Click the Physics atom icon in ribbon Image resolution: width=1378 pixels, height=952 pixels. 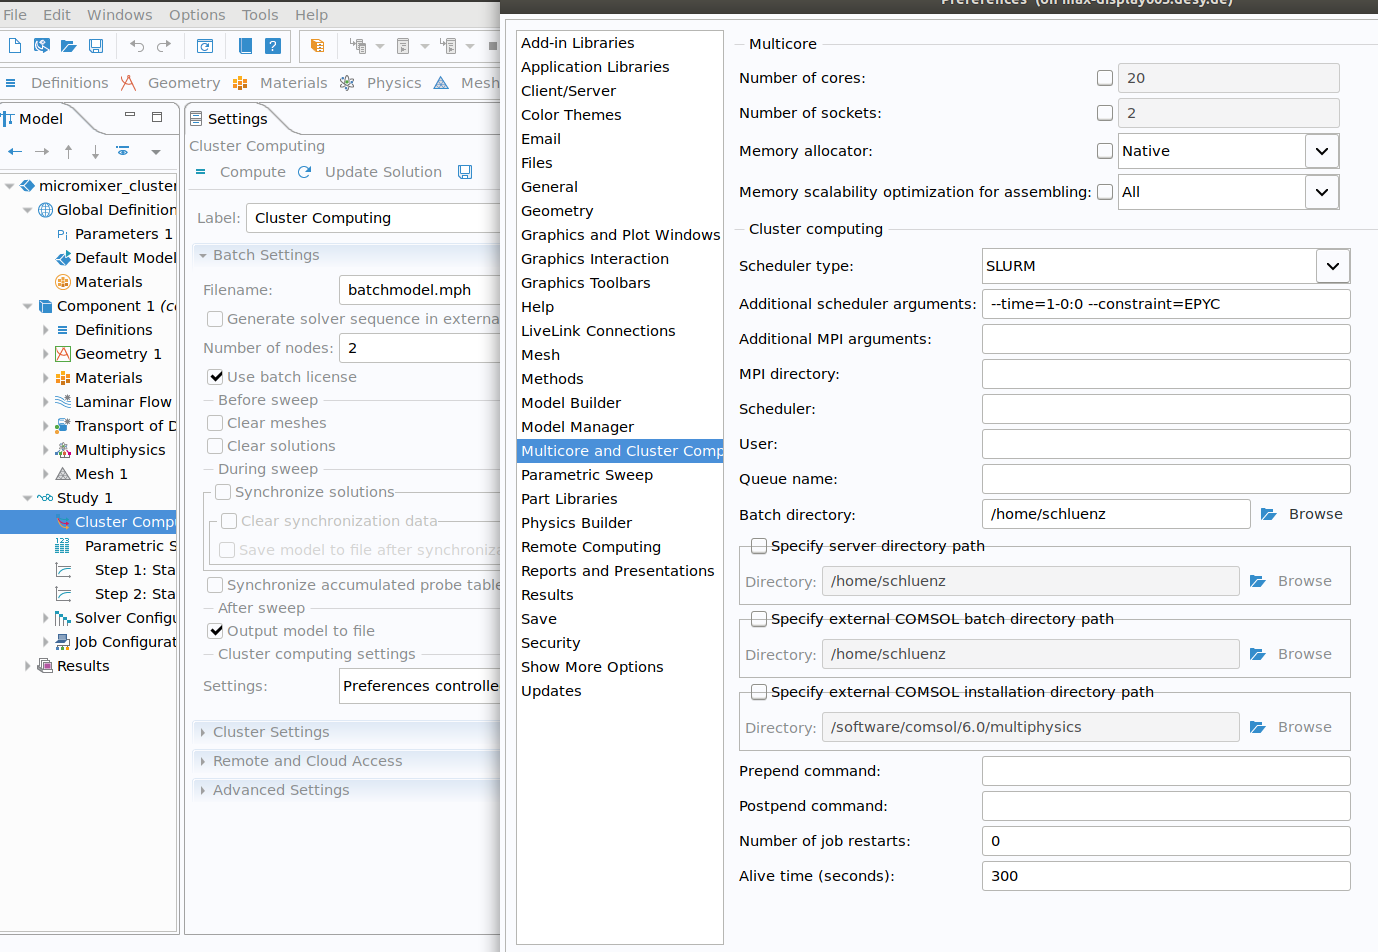click(x=347, y=83)
